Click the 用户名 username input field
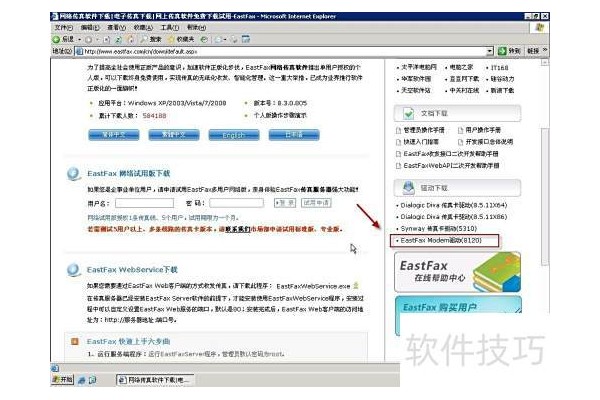The width and height of the screenshot is (600, 400). point(144,203)
